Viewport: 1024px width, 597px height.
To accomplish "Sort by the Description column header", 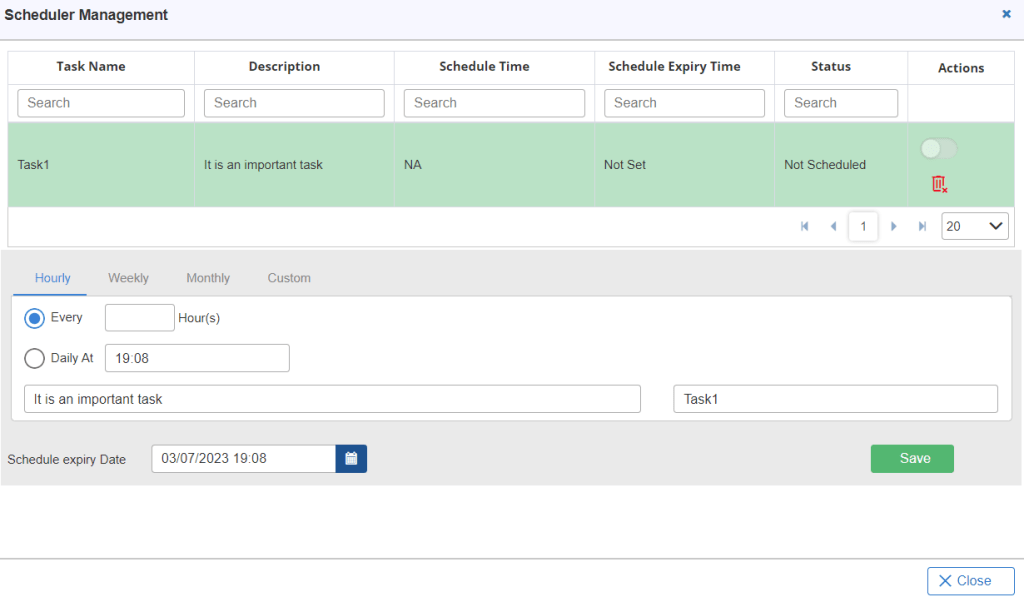I will pyautogui.click(x=284, y=67).
